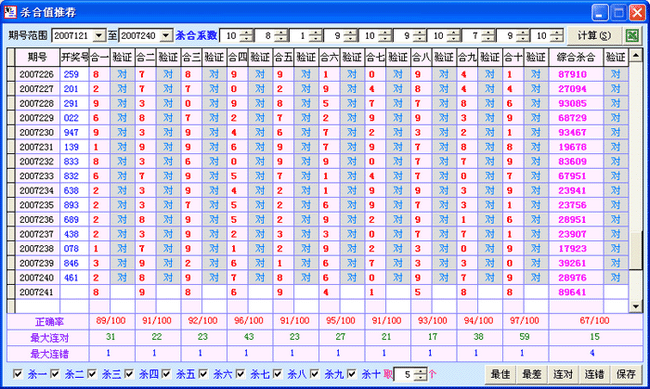Click accuracy value 89/100
Screen dimensions: 650x389
[111, 321]
